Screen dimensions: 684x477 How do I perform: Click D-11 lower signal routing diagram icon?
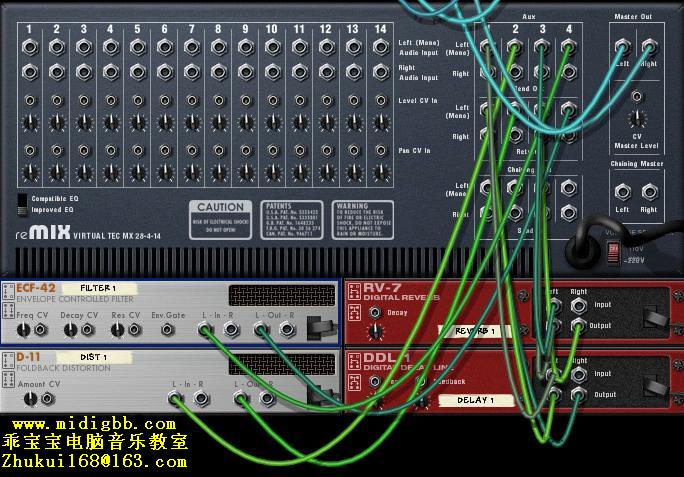click(x=8, y=380)
